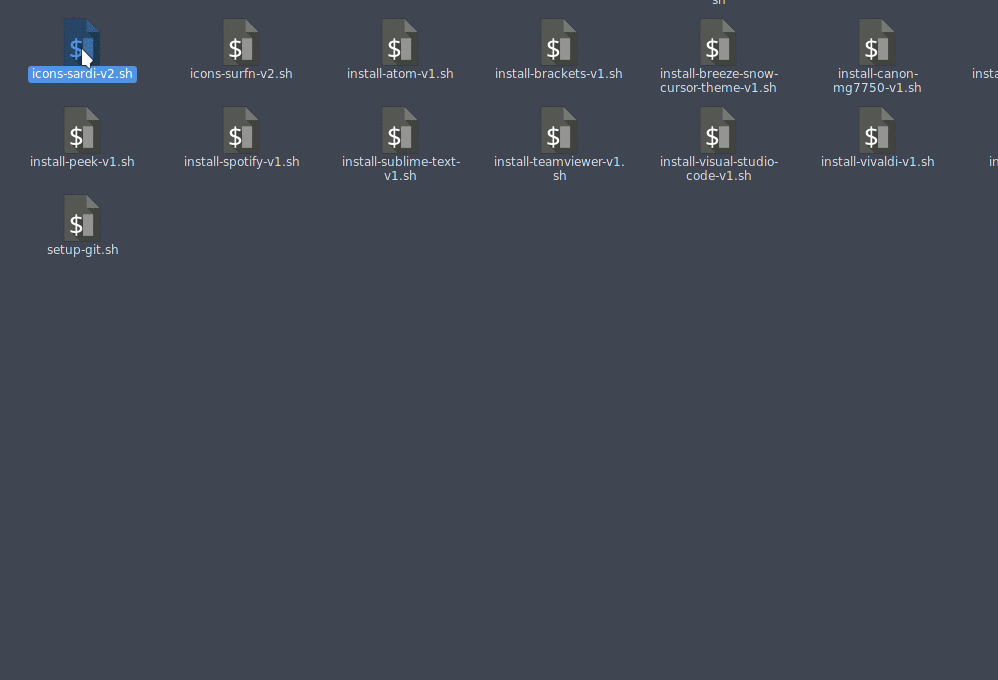Select the install-canon-mg7750-v1.sh file icon
Screen dimensions: 998x680
(878, 42)
